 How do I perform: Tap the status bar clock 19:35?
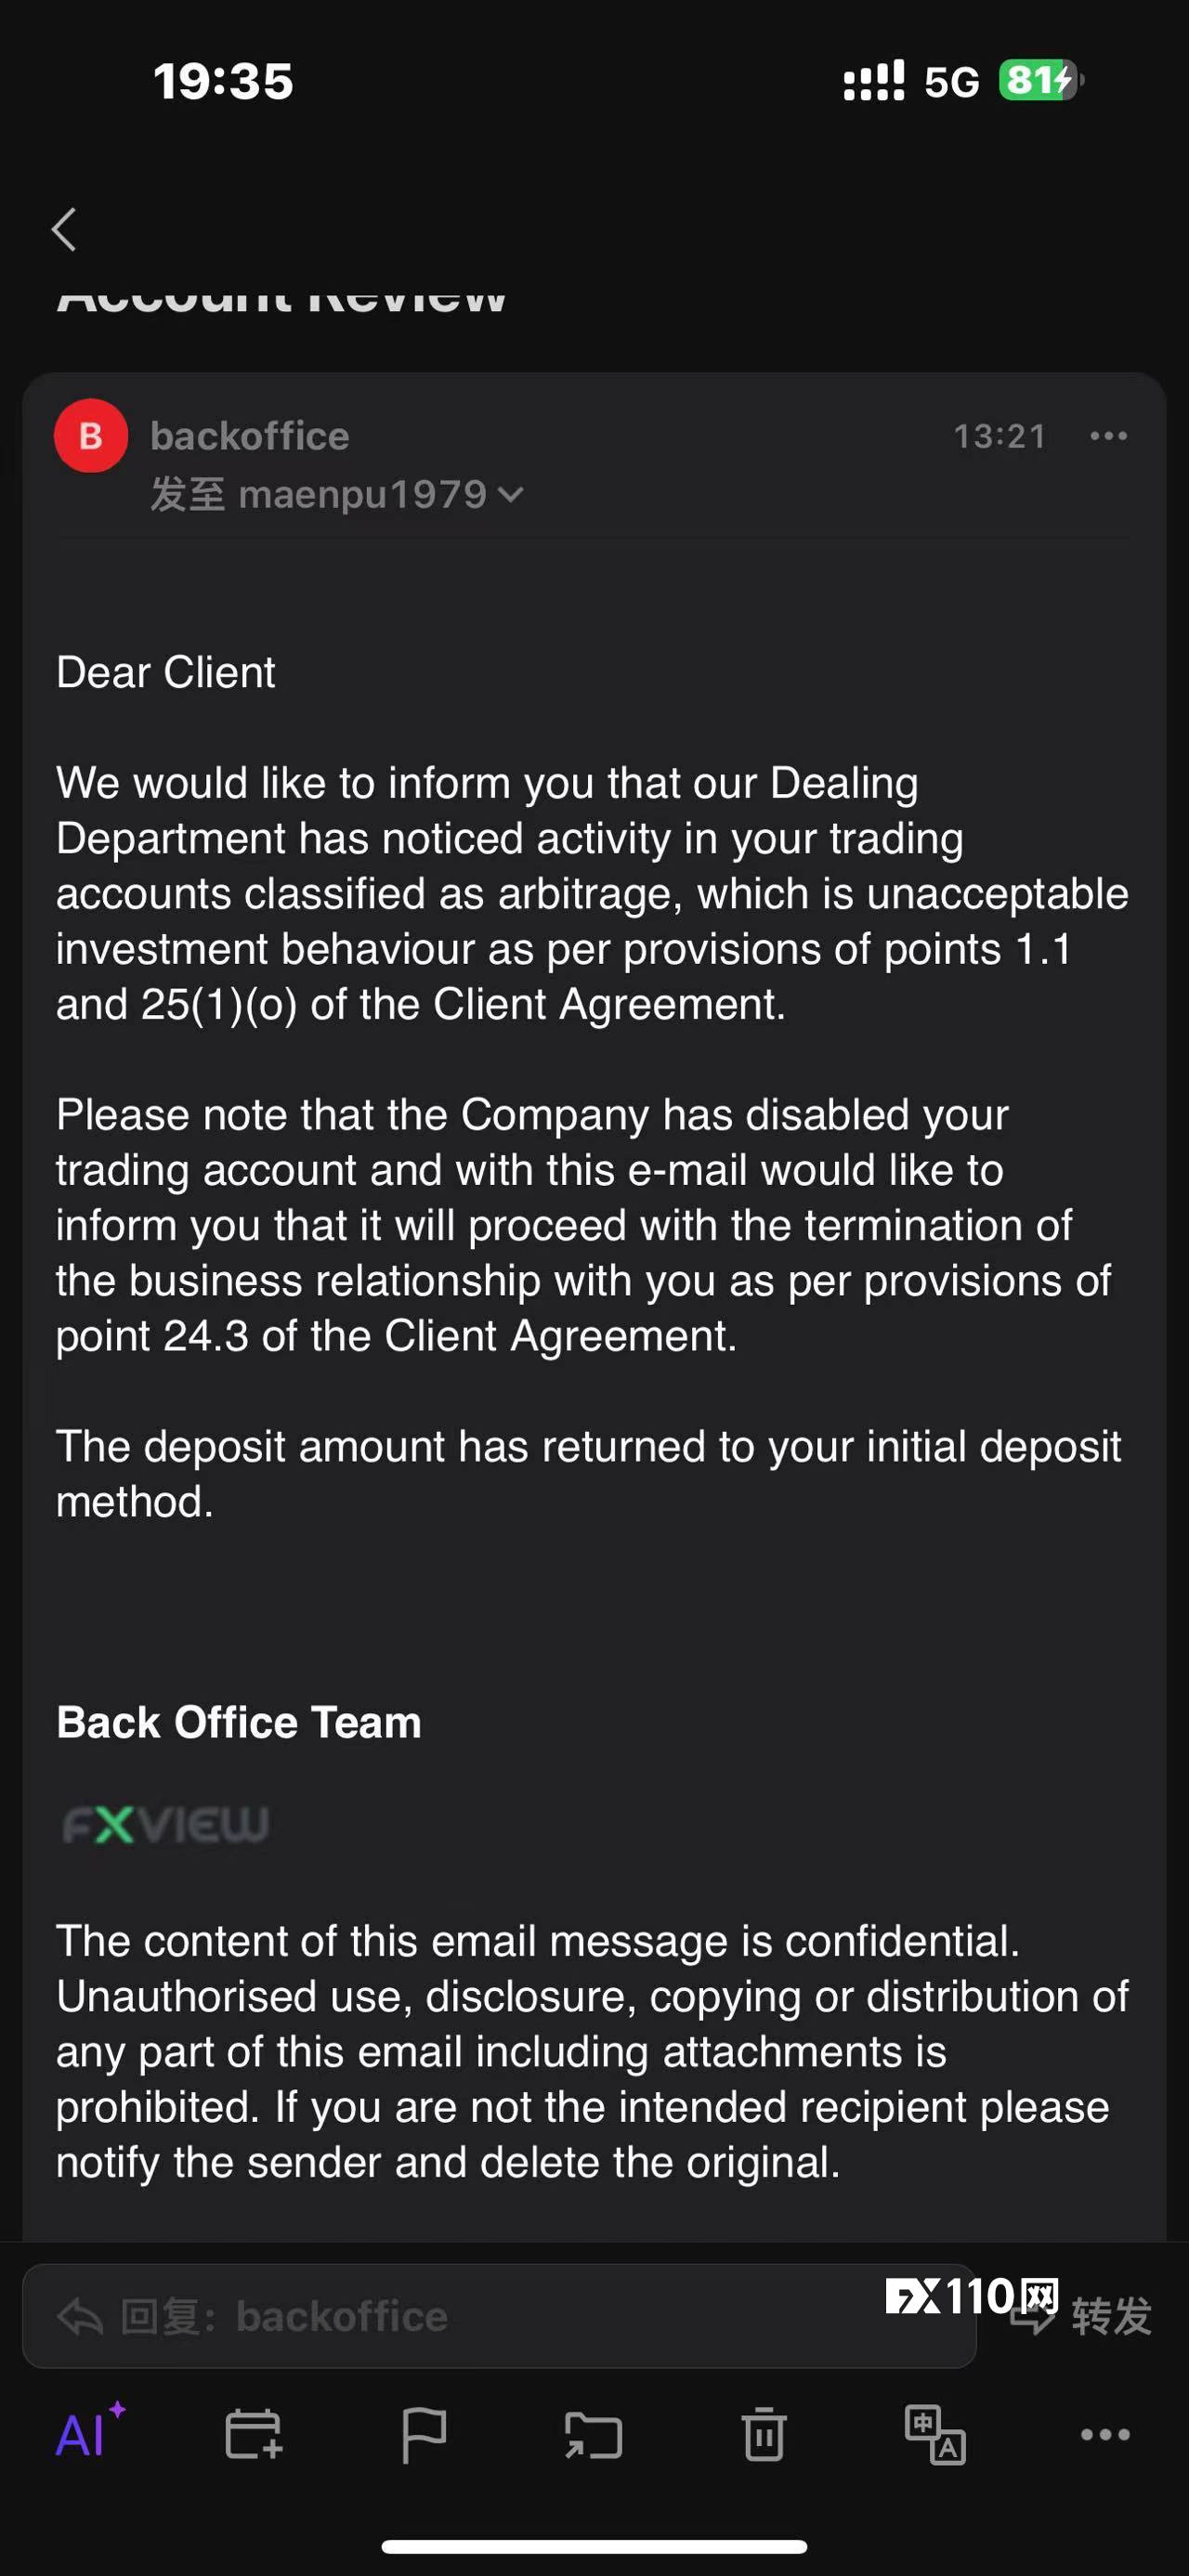[x=223, y=81]
